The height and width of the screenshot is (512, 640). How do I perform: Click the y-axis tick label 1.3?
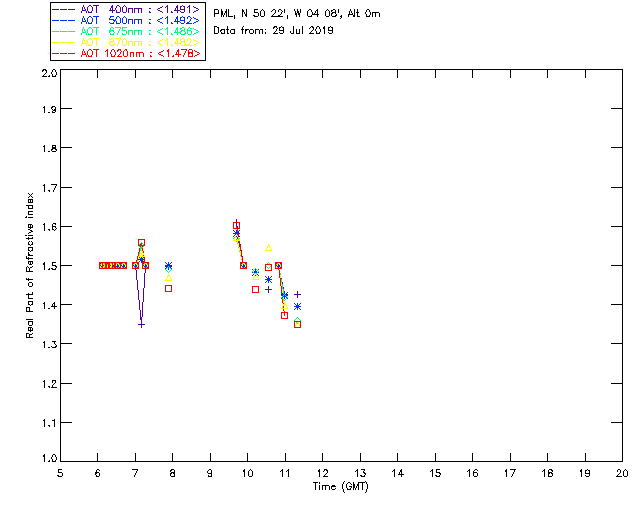click(49, 344)
